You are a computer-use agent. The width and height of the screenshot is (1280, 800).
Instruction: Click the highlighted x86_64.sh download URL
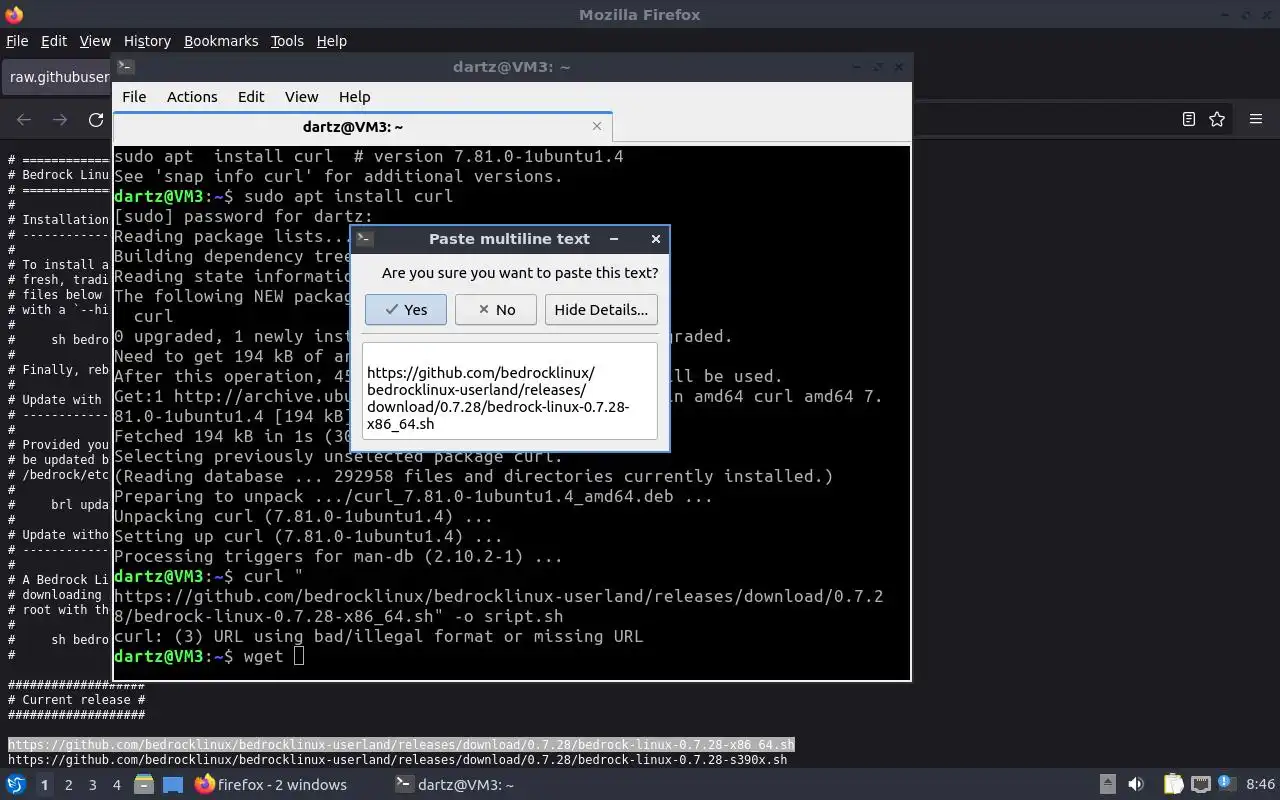pyautogui.click(x=401, y=744)
